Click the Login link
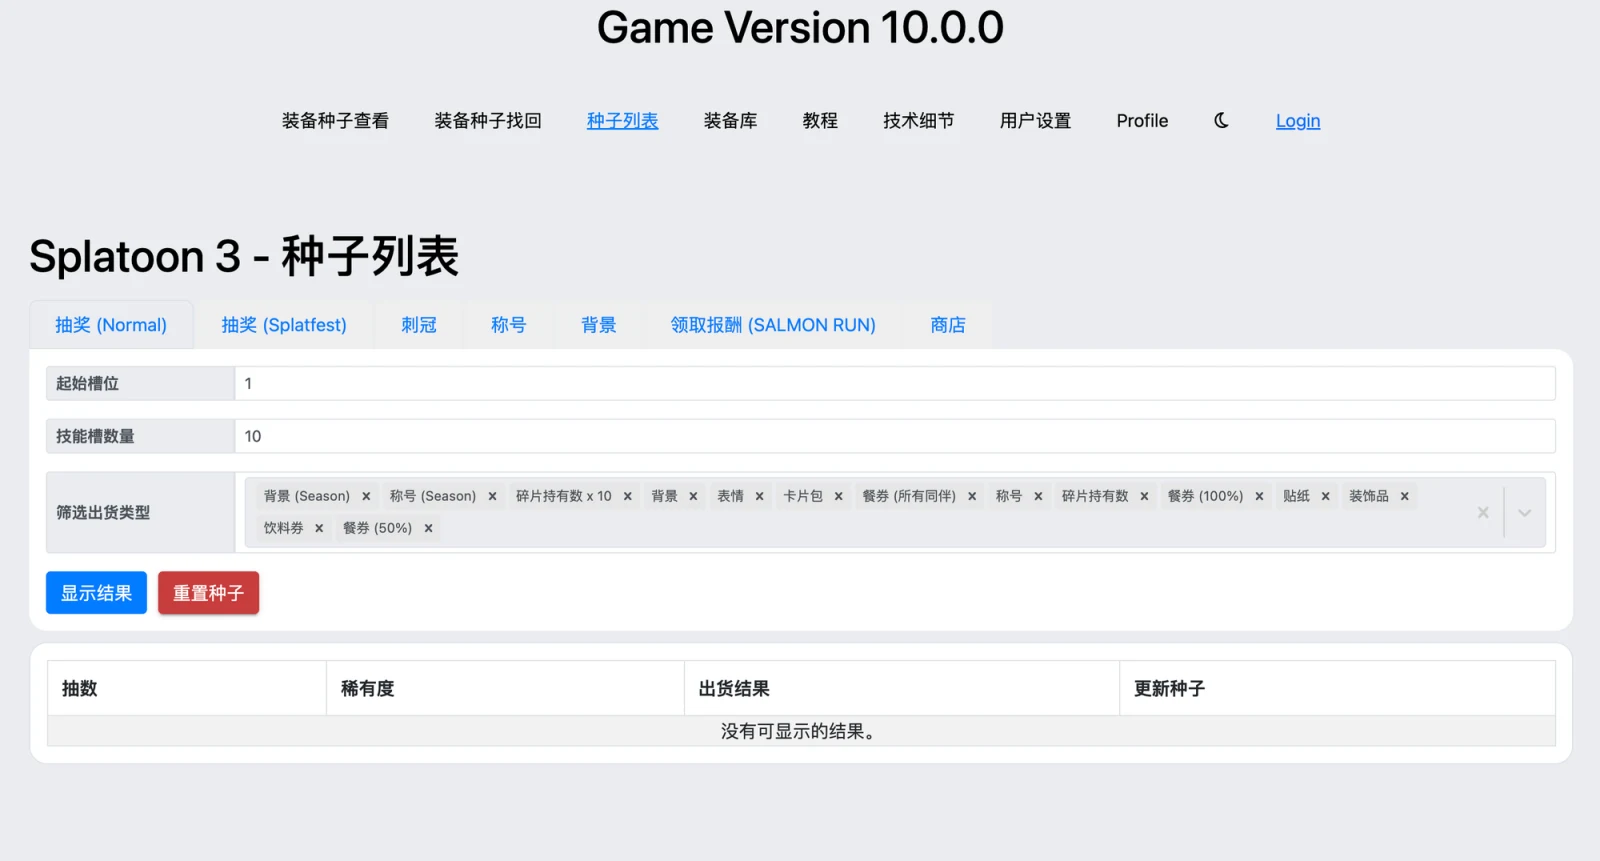Screen dimensions: 1600x861 point(1298,120)
